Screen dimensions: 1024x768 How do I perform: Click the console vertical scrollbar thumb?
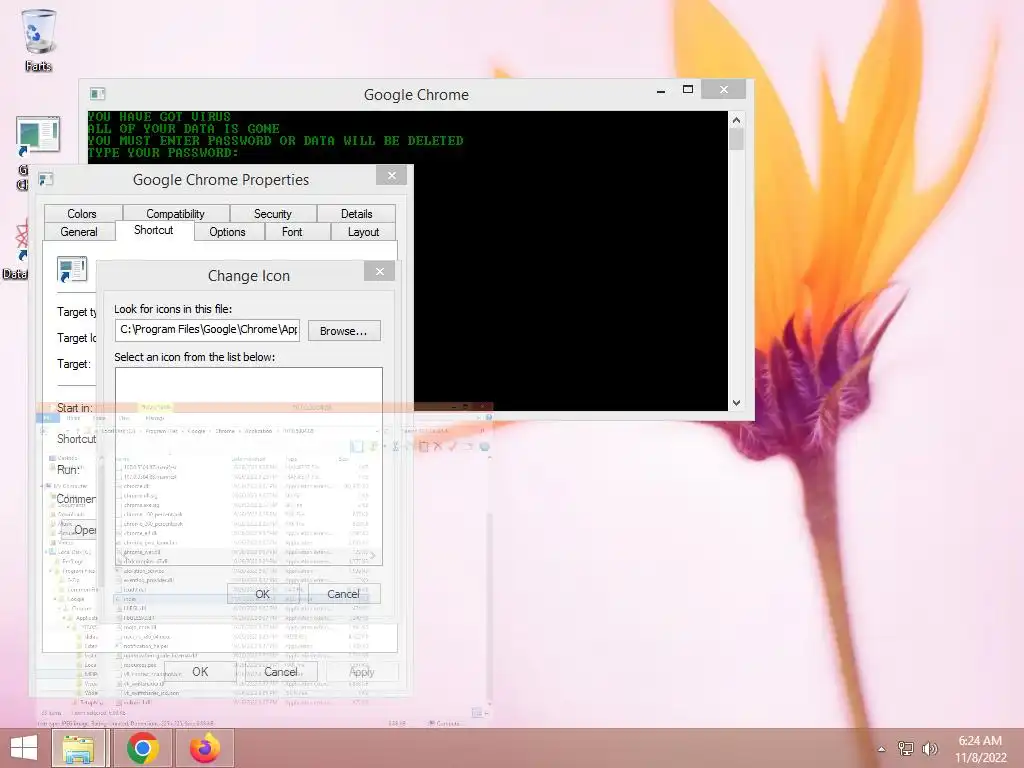737,139
